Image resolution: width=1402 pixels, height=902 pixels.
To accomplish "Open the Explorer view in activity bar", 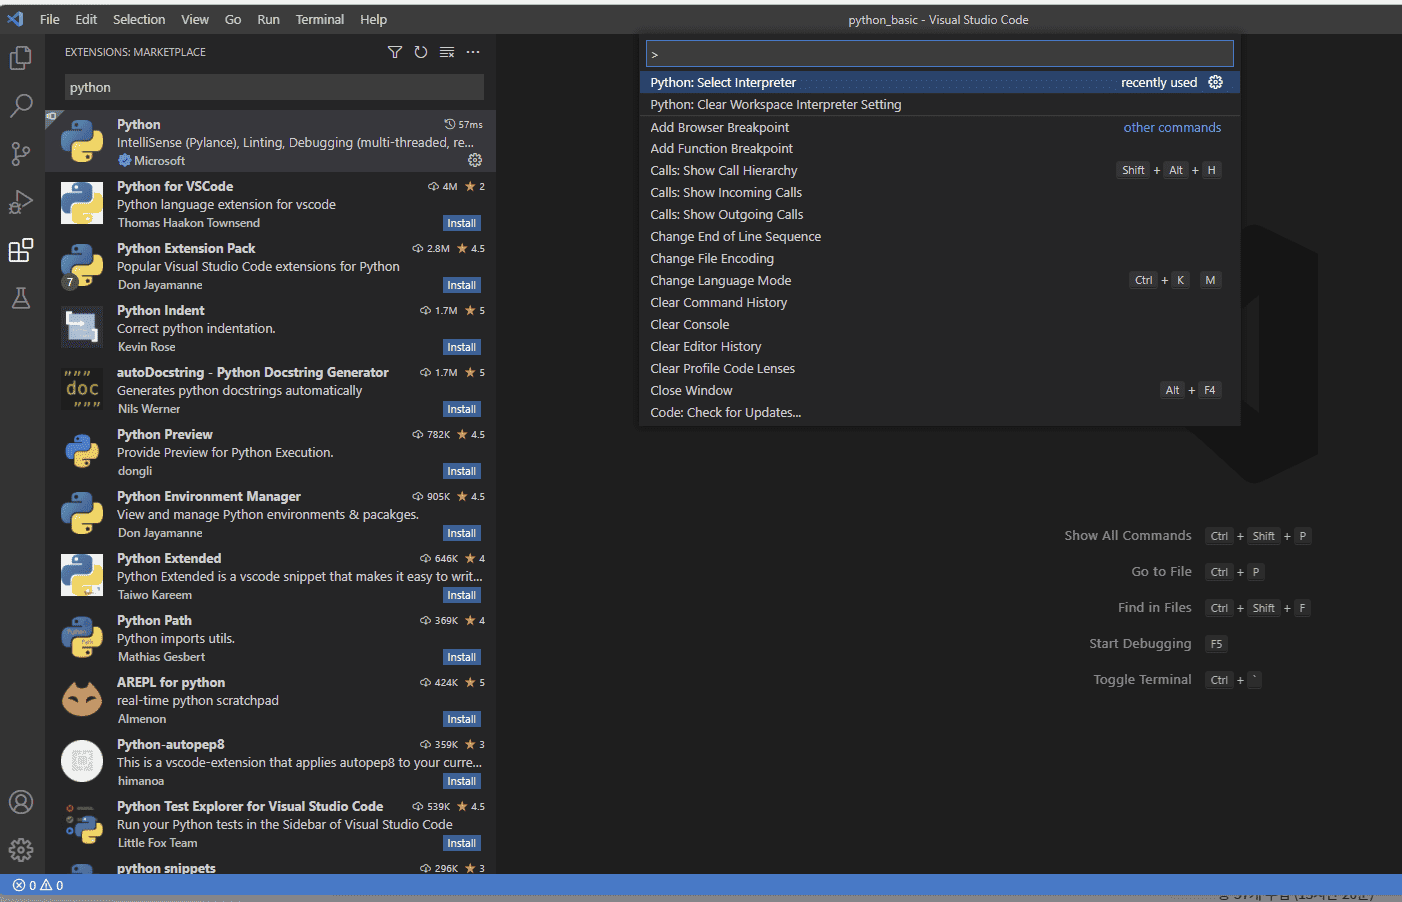I will (21, 58).
